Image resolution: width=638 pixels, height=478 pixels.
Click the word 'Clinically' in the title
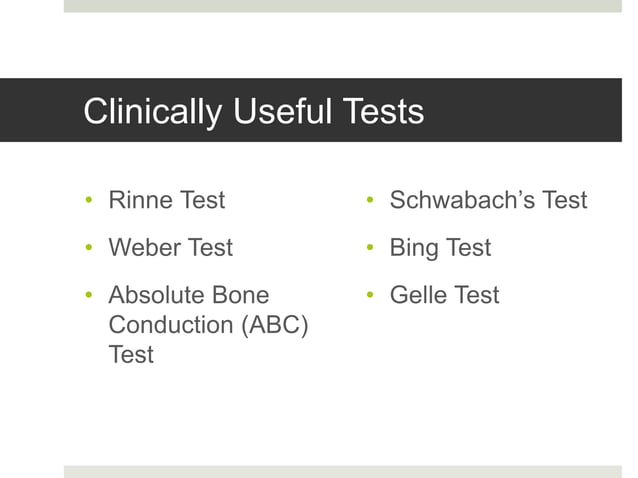153,112
